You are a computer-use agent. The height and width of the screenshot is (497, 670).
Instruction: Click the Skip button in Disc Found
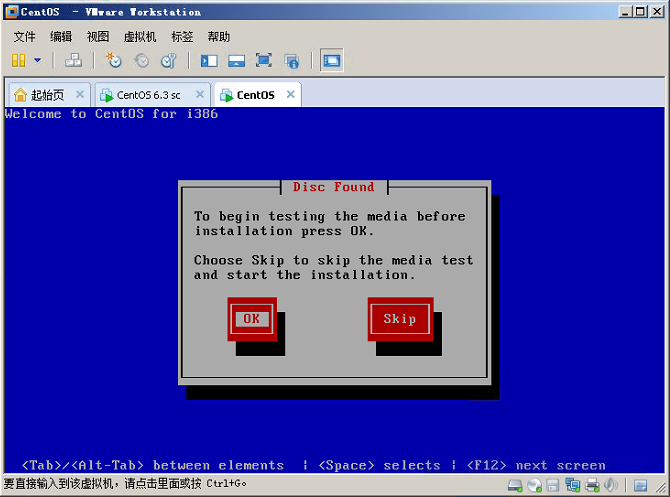pos(400,319)
